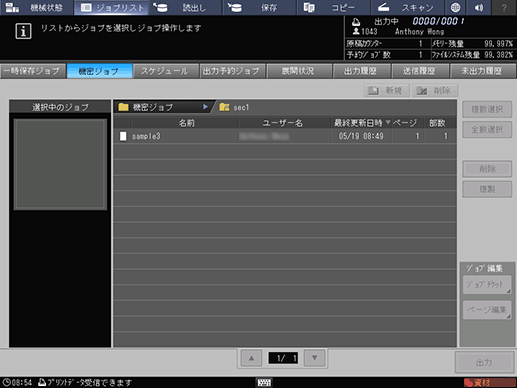517x388 pixels.
Task: Go to previous page with up arrow
Action: (251, 358)
